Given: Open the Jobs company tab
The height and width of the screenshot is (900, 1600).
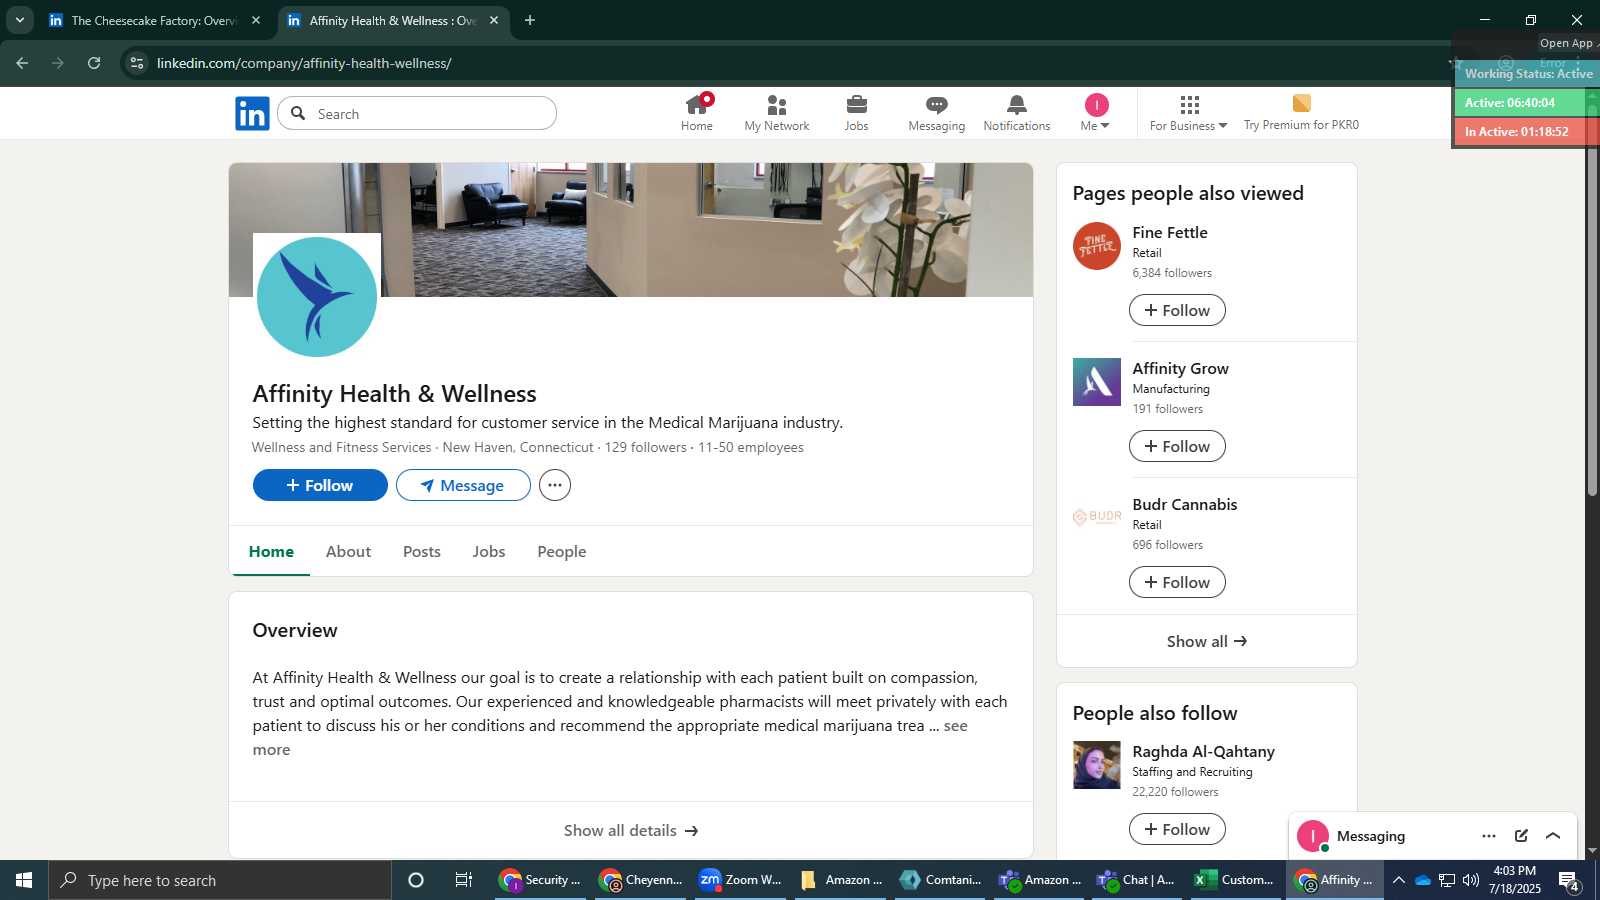Looking at the screenshot, I should click(x=489, y=551).
